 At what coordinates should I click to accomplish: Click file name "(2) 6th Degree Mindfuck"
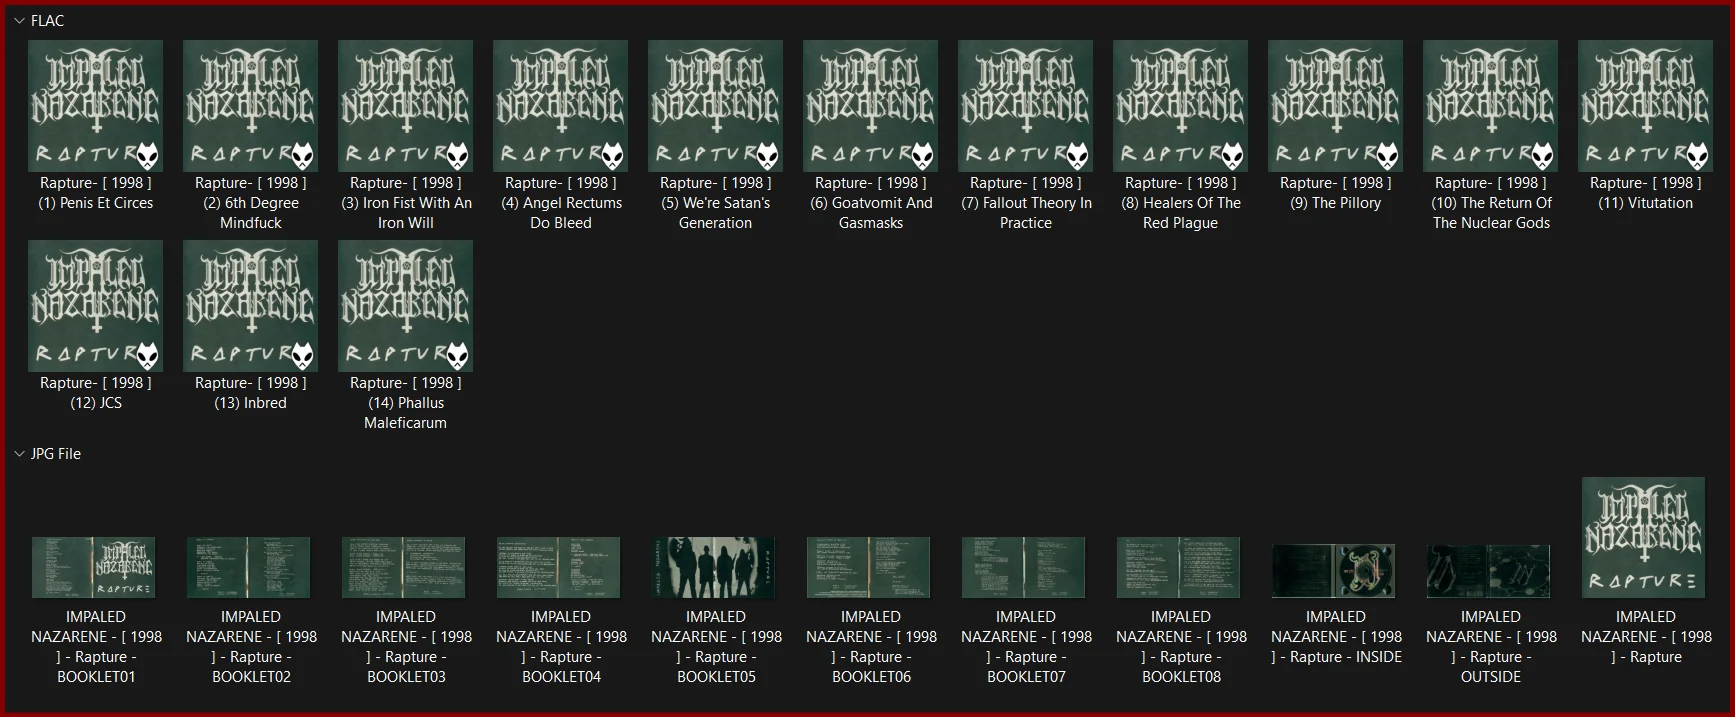(251, 203)
